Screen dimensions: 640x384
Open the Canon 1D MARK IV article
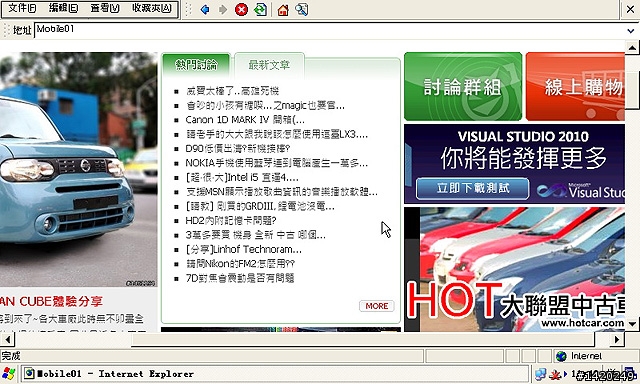pyautogui.click(x=245, y=120)
